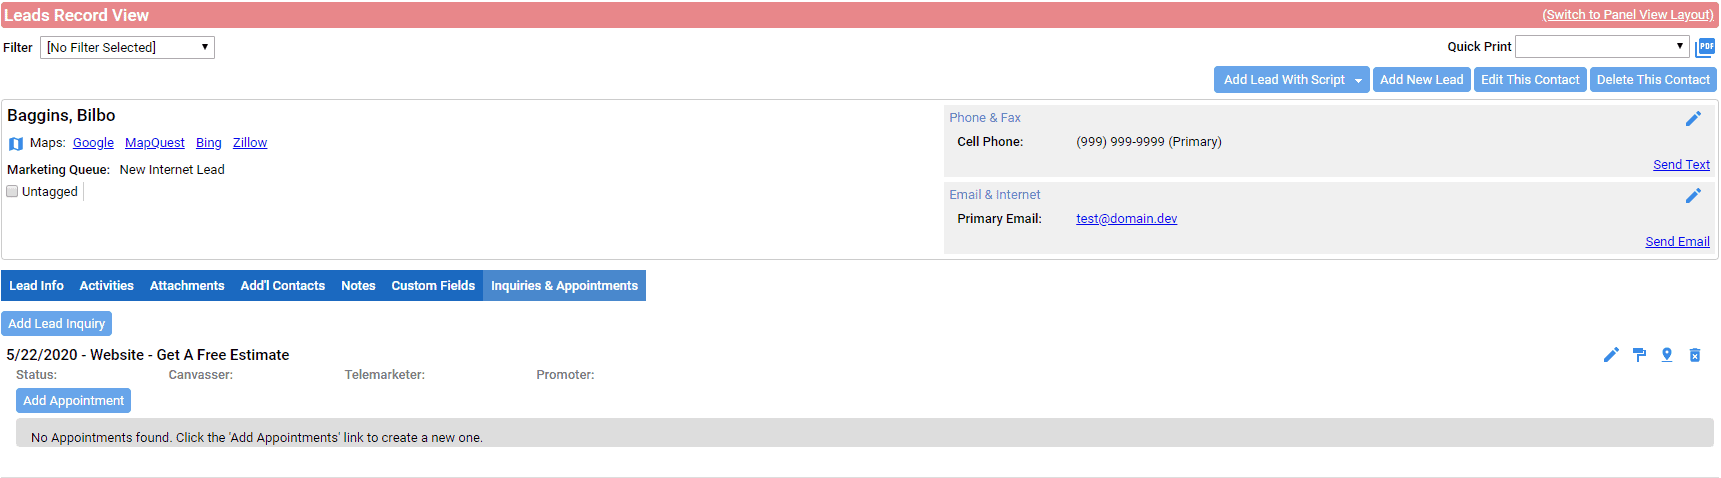The width and height of the screenshot is (1721, 478).
Task: Edit the Email & Internet section with the pencil icon
Action: tap(1693, 196)
